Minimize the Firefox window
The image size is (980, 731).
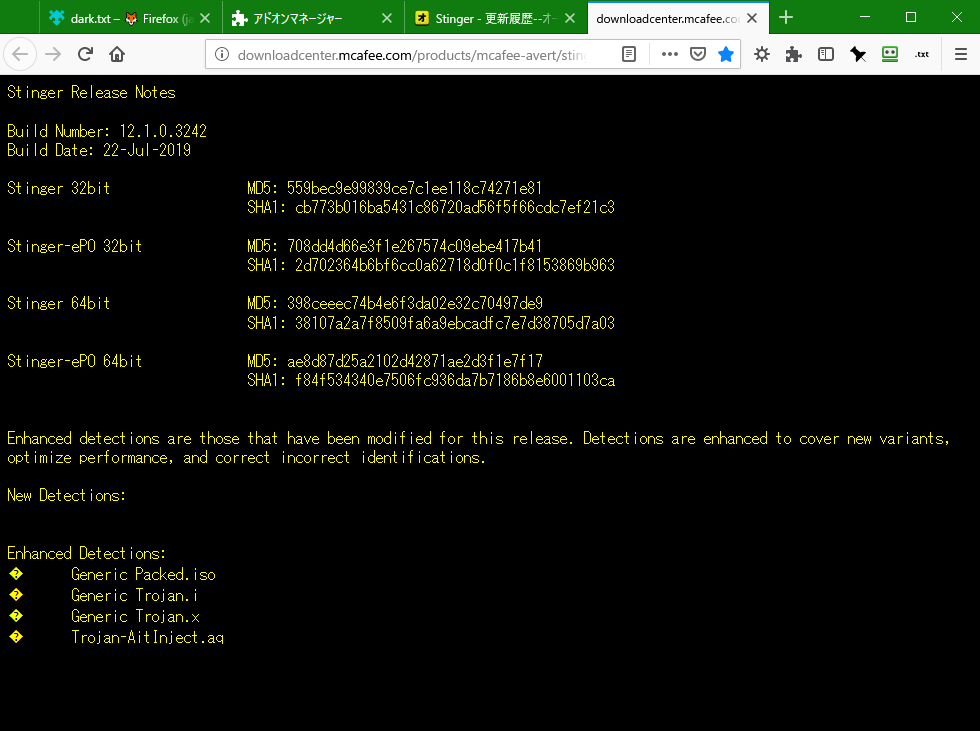tap(865, 17)
